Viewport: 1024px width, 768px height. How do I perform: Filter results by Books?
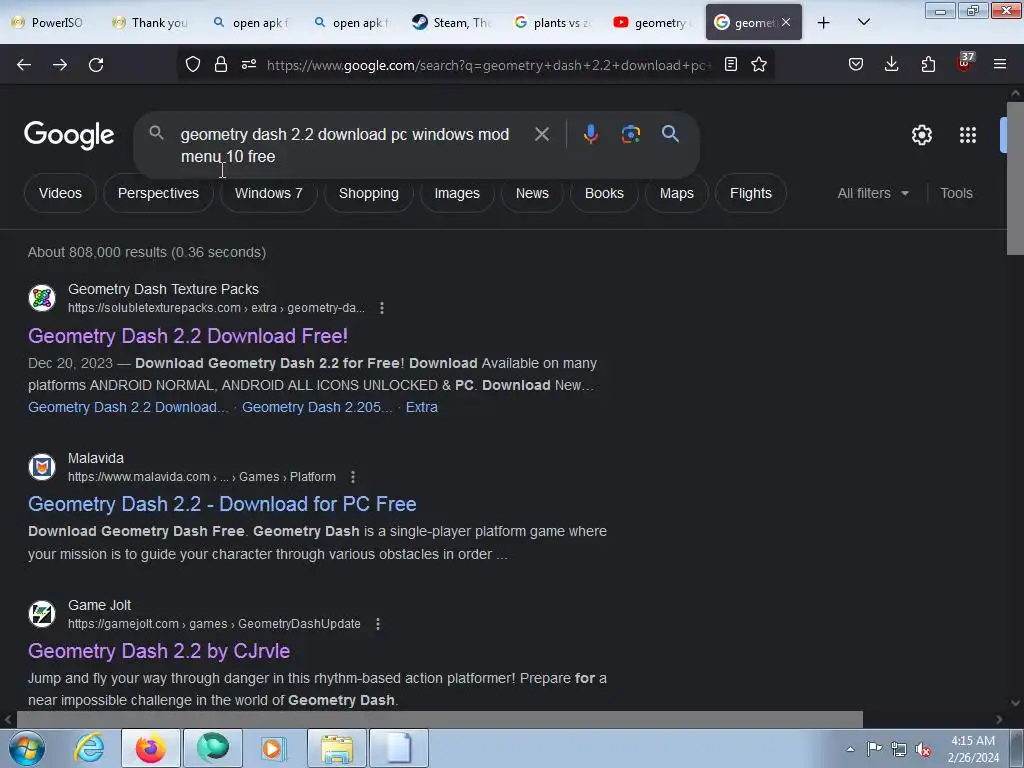[x=604, y=193]
